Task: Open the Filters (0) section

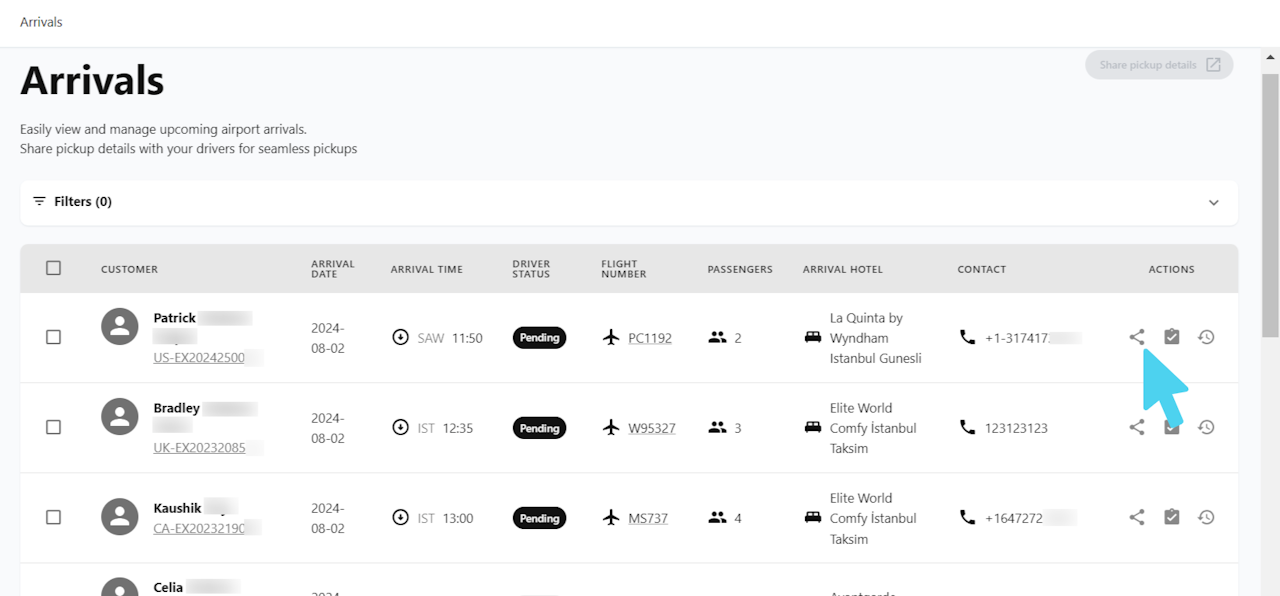Action: [x=83, y=202]
